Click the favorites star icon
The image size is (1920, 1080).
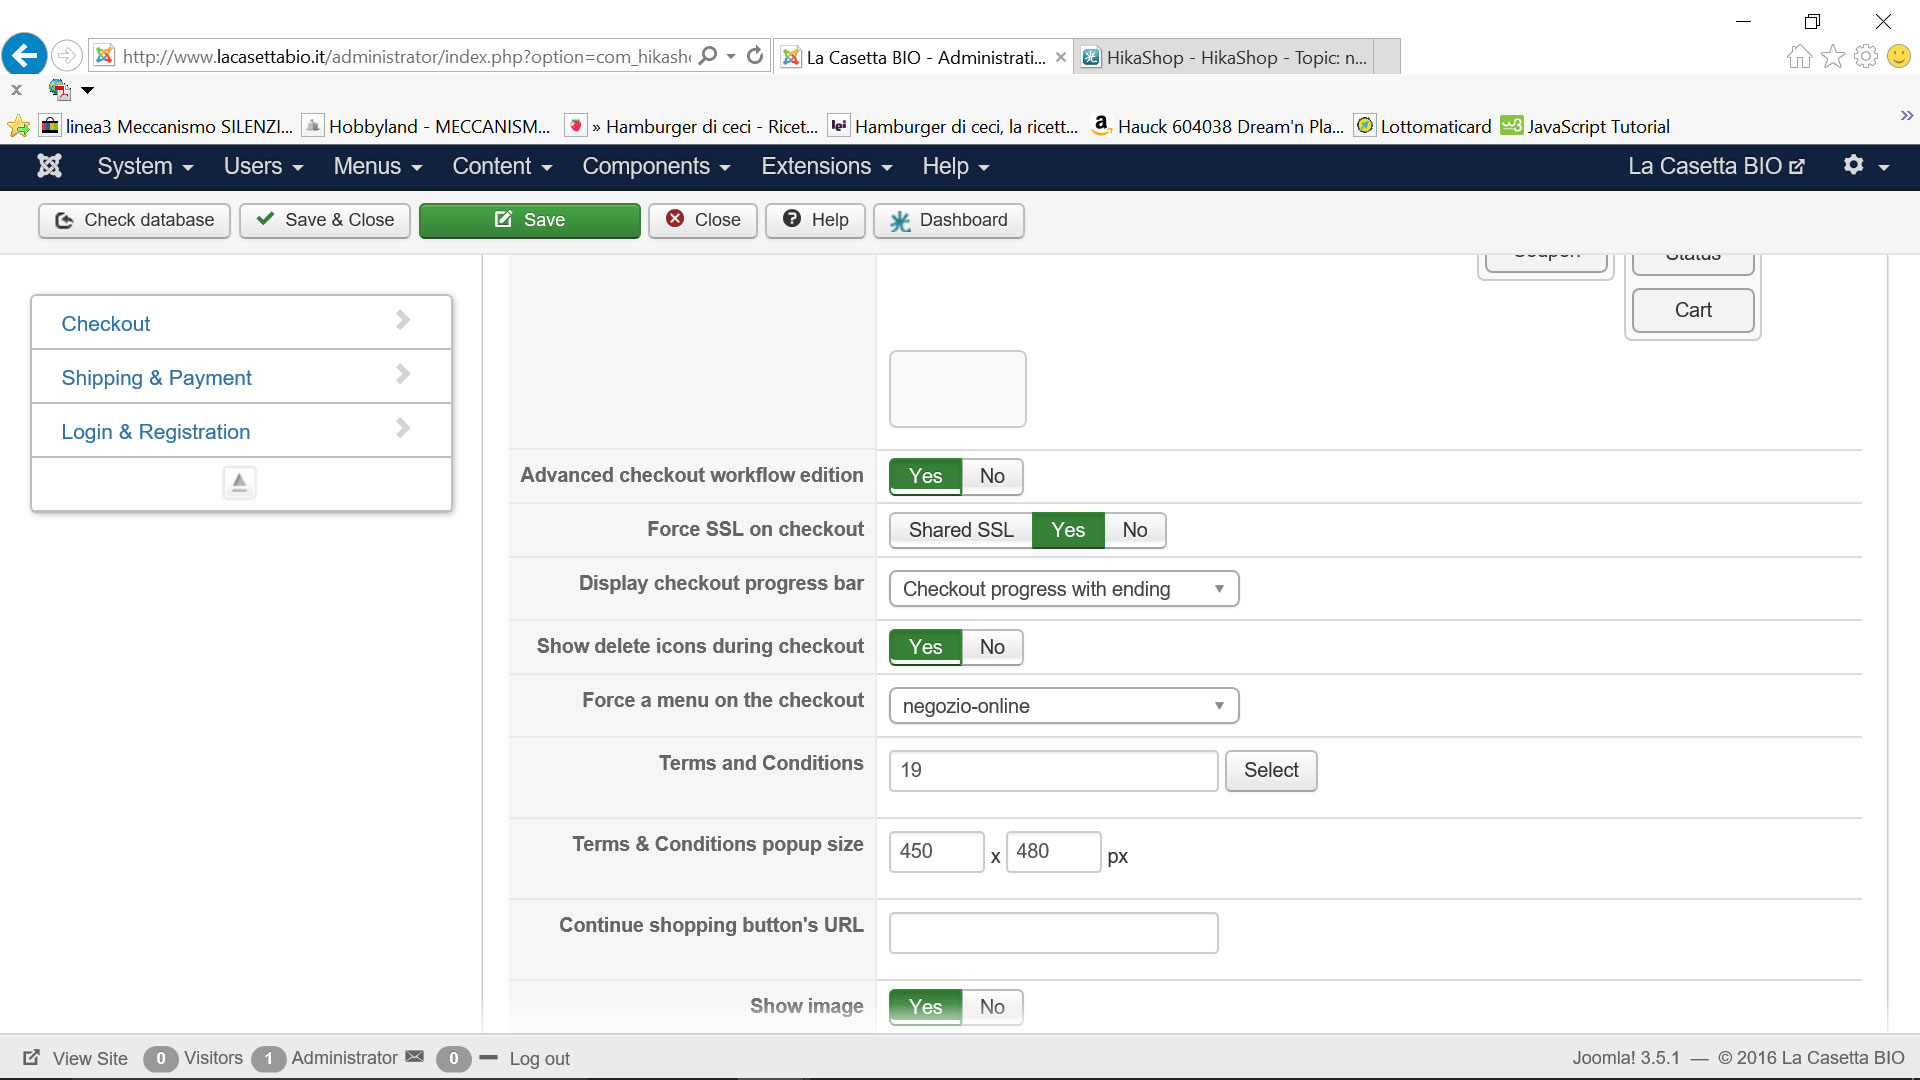1832,56
